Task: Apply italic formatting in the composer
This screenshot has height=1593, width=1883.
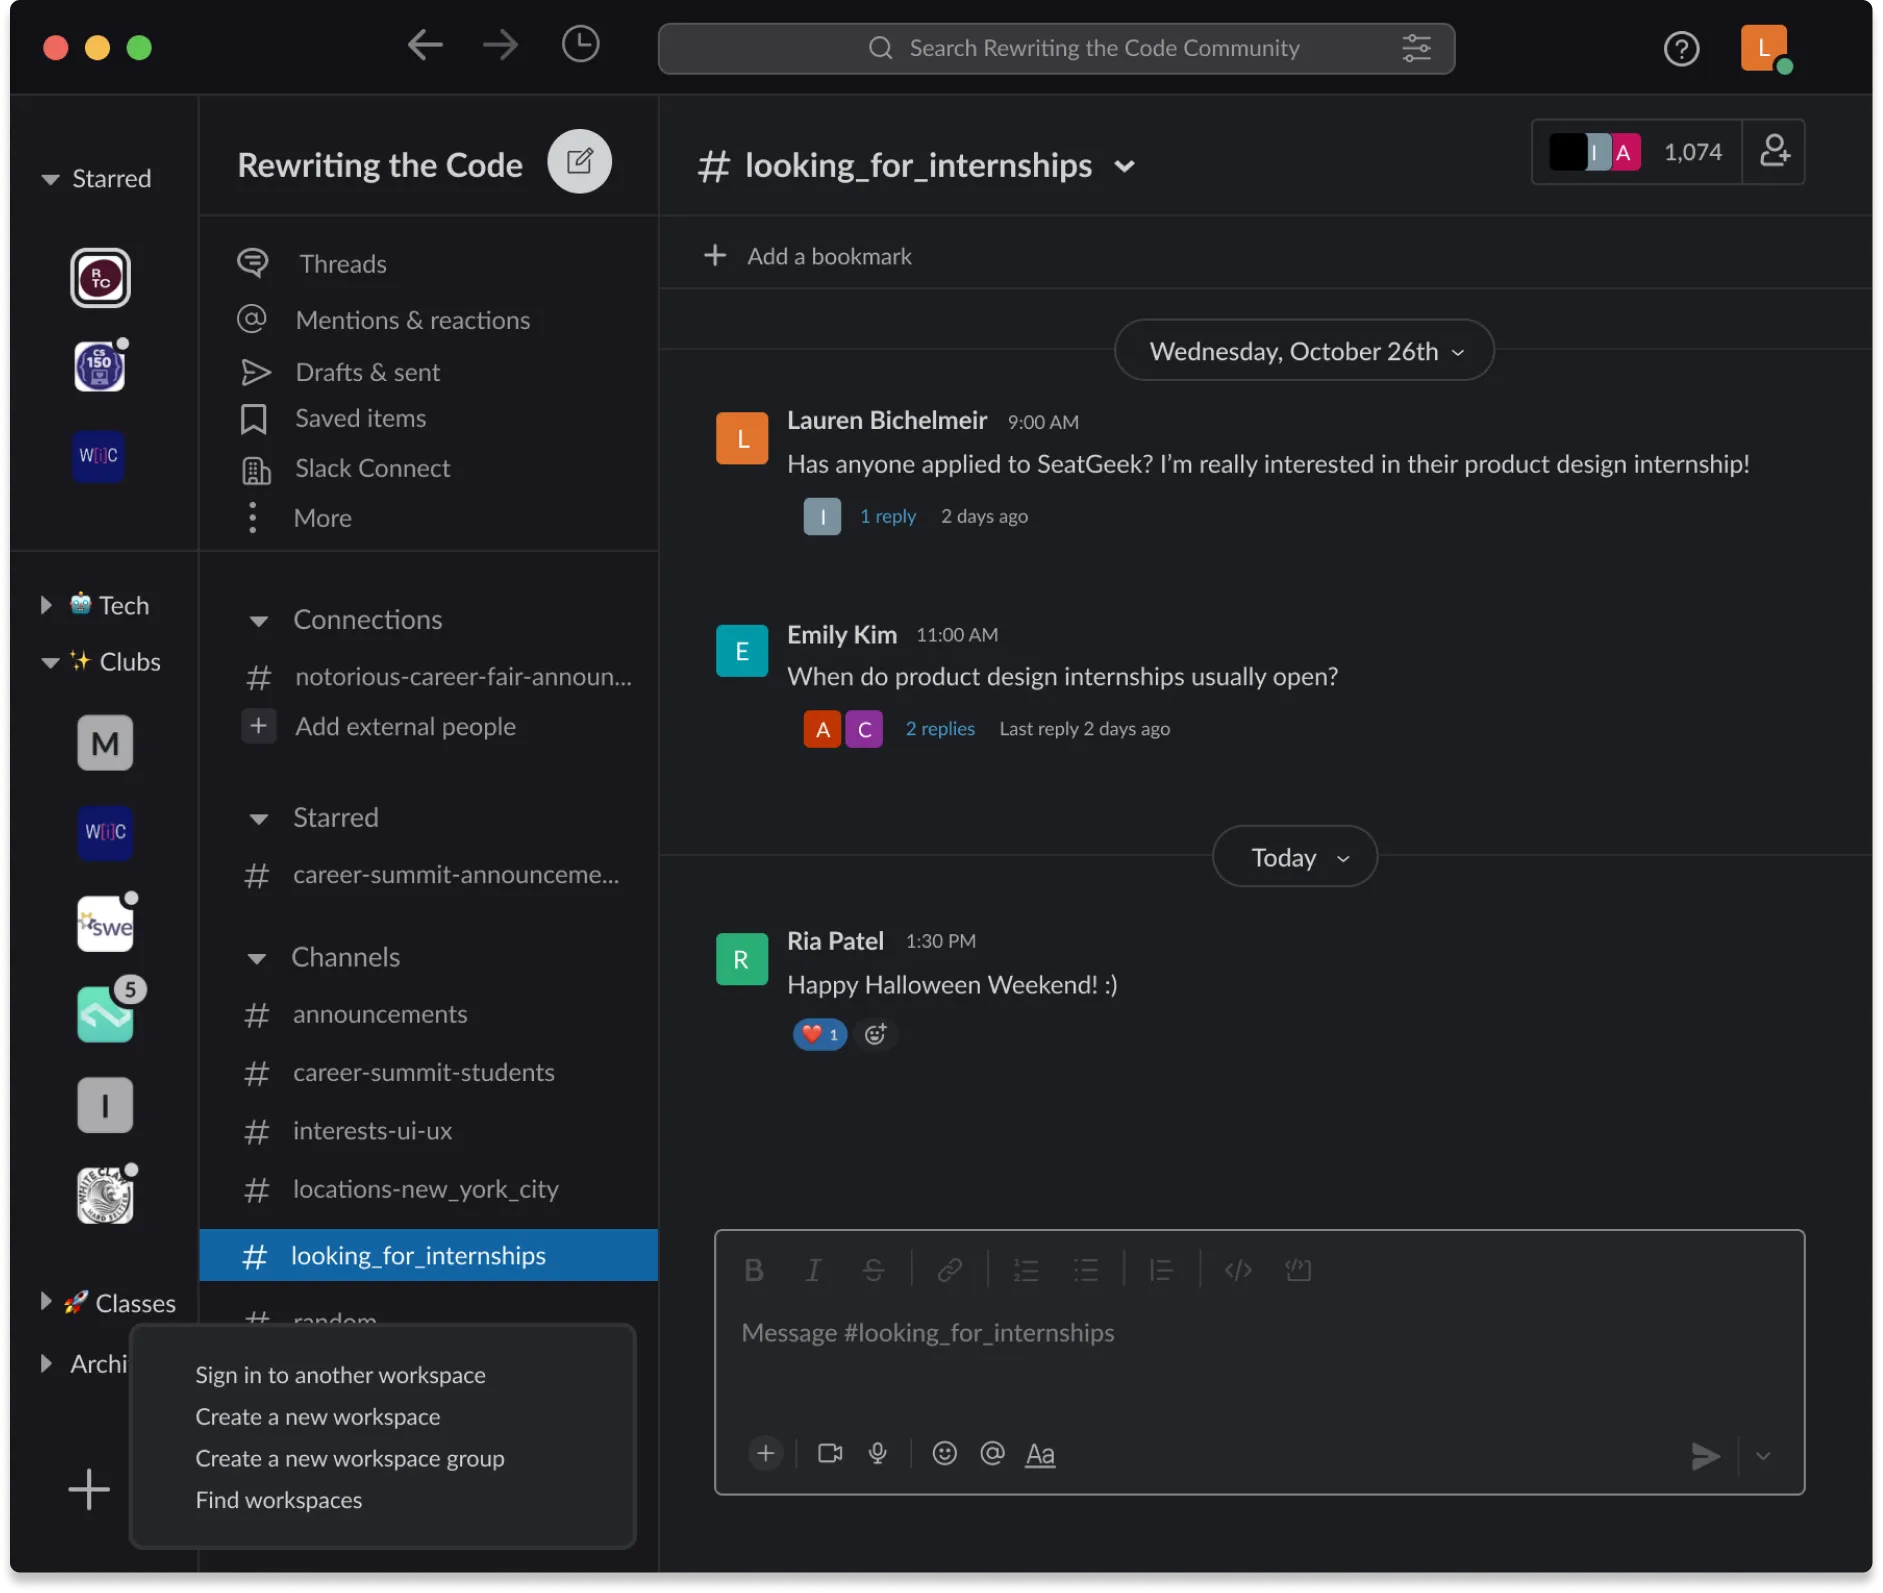Action: pos(814,1270)
